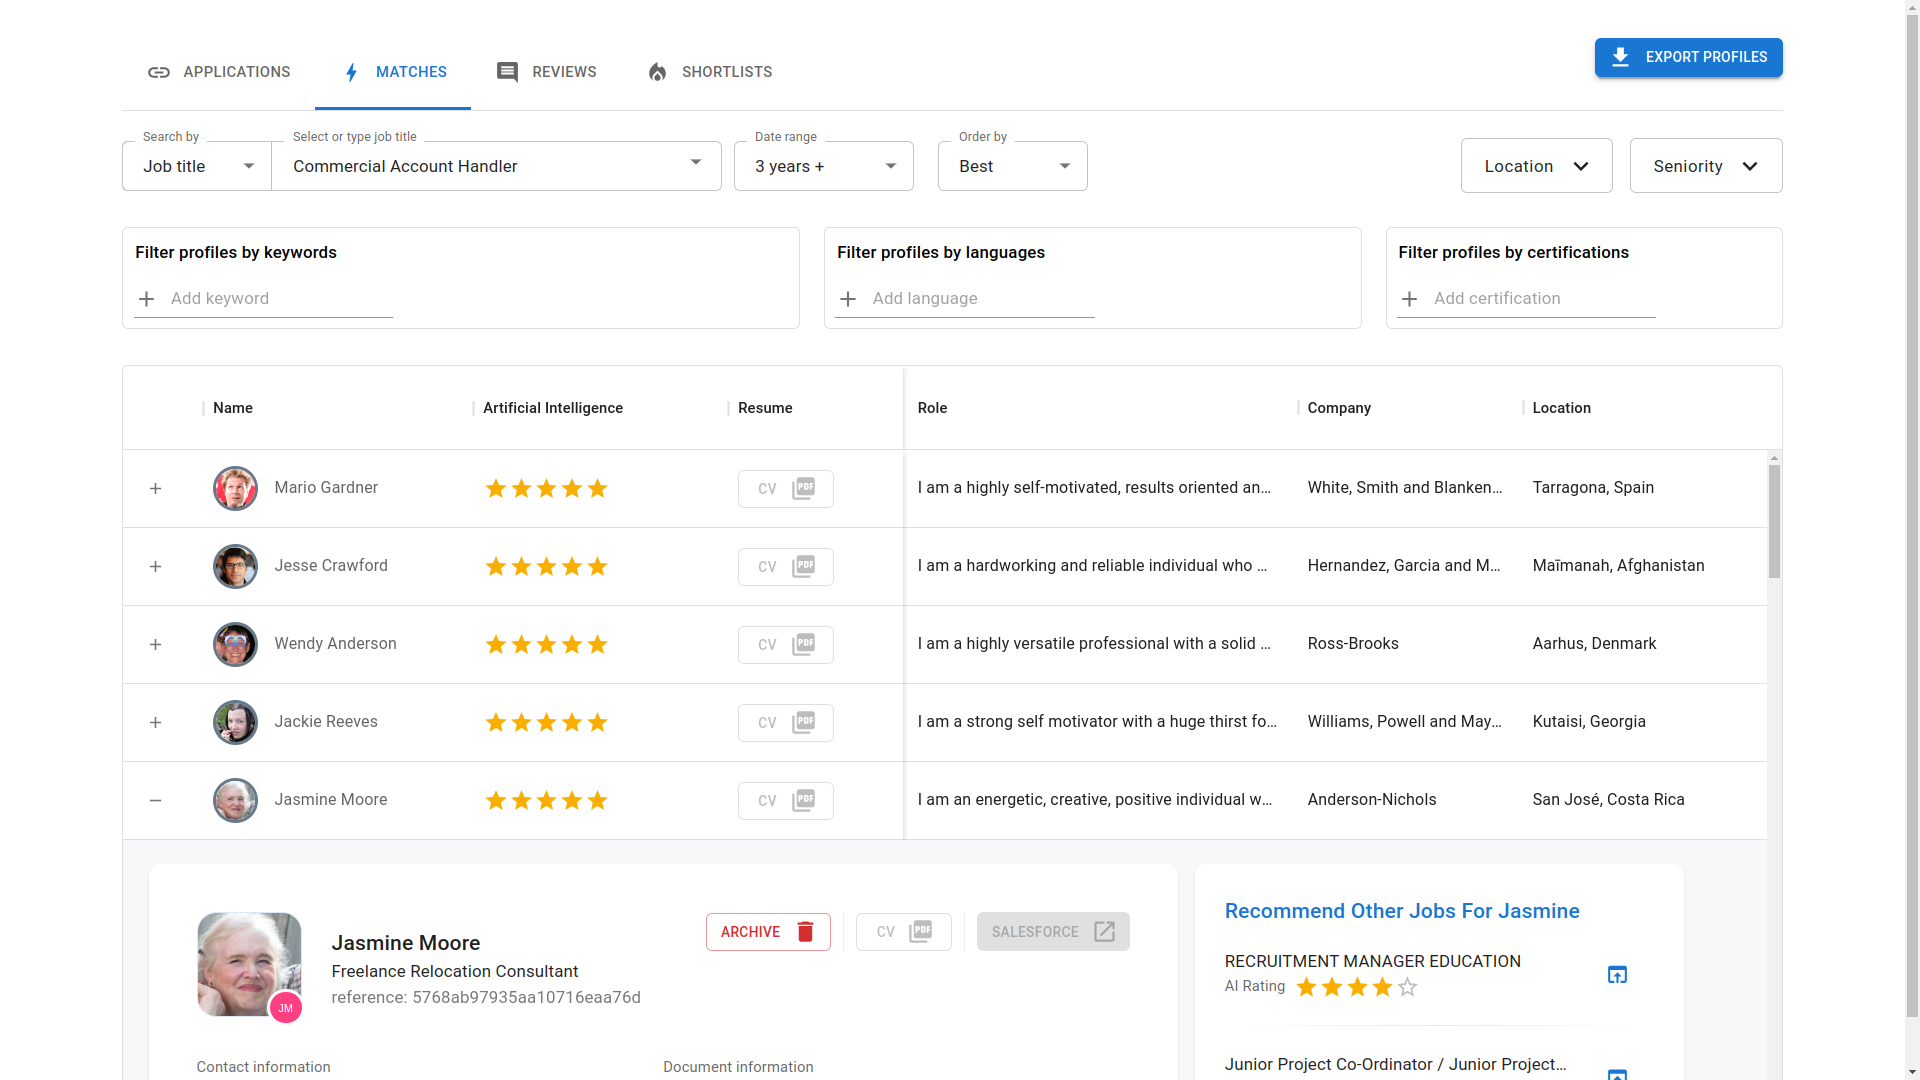Switch to the Applications tab
This screenshot has width=1920, height=1080.
click(x=219, y=72)
